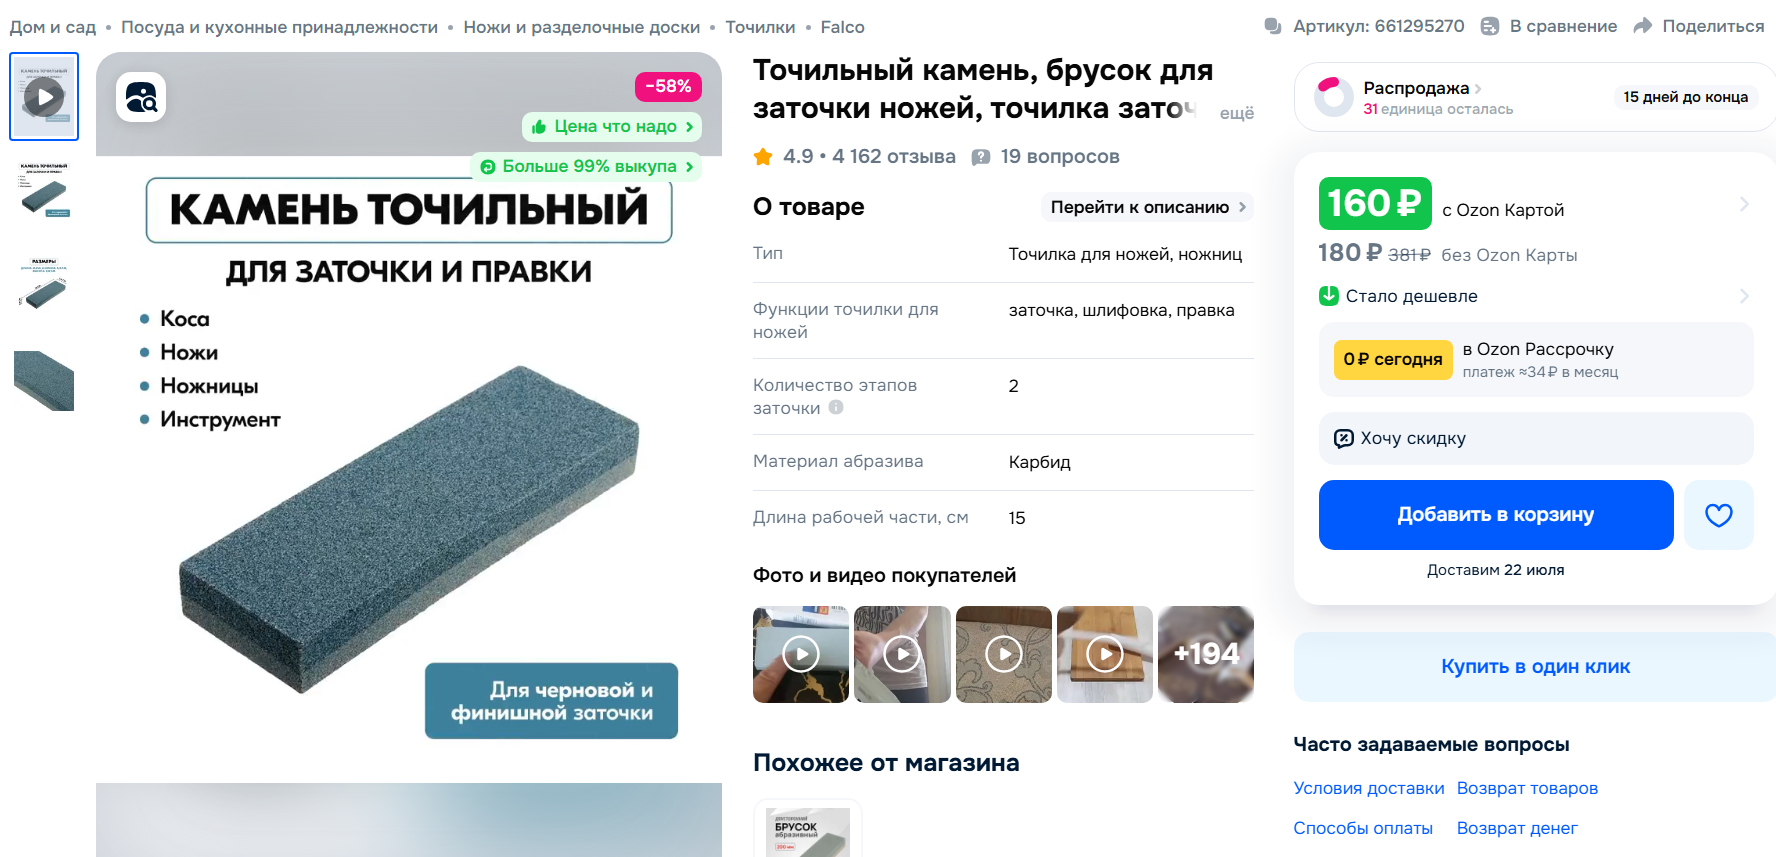Image resolution: width=1776 pixels, height=857 pixels.
Task: Click the rating star icon
Action: [763, 156]
